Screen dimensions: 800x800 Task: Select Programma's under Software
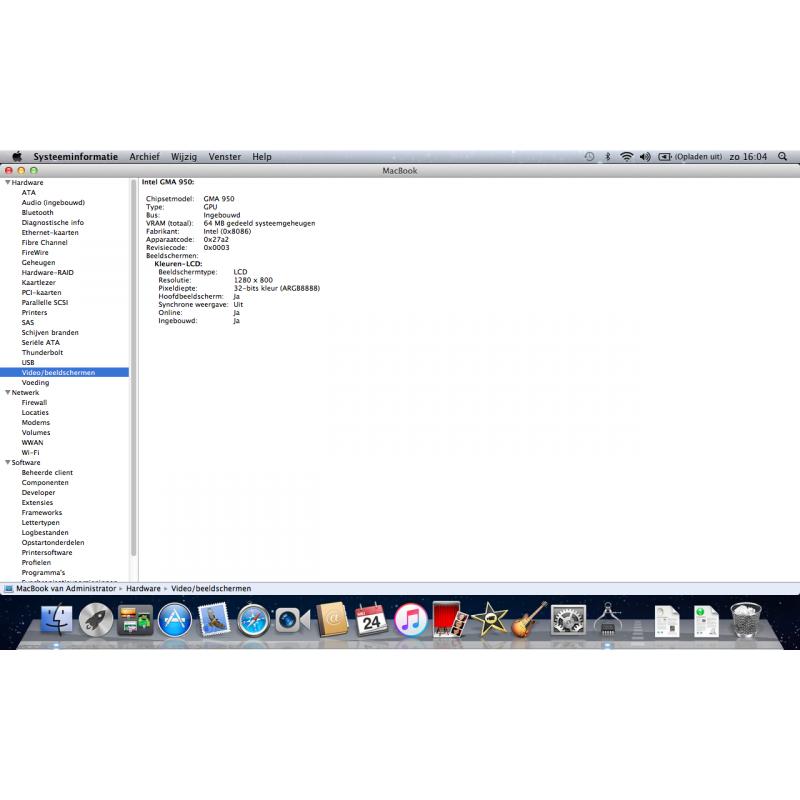(43, 572)
